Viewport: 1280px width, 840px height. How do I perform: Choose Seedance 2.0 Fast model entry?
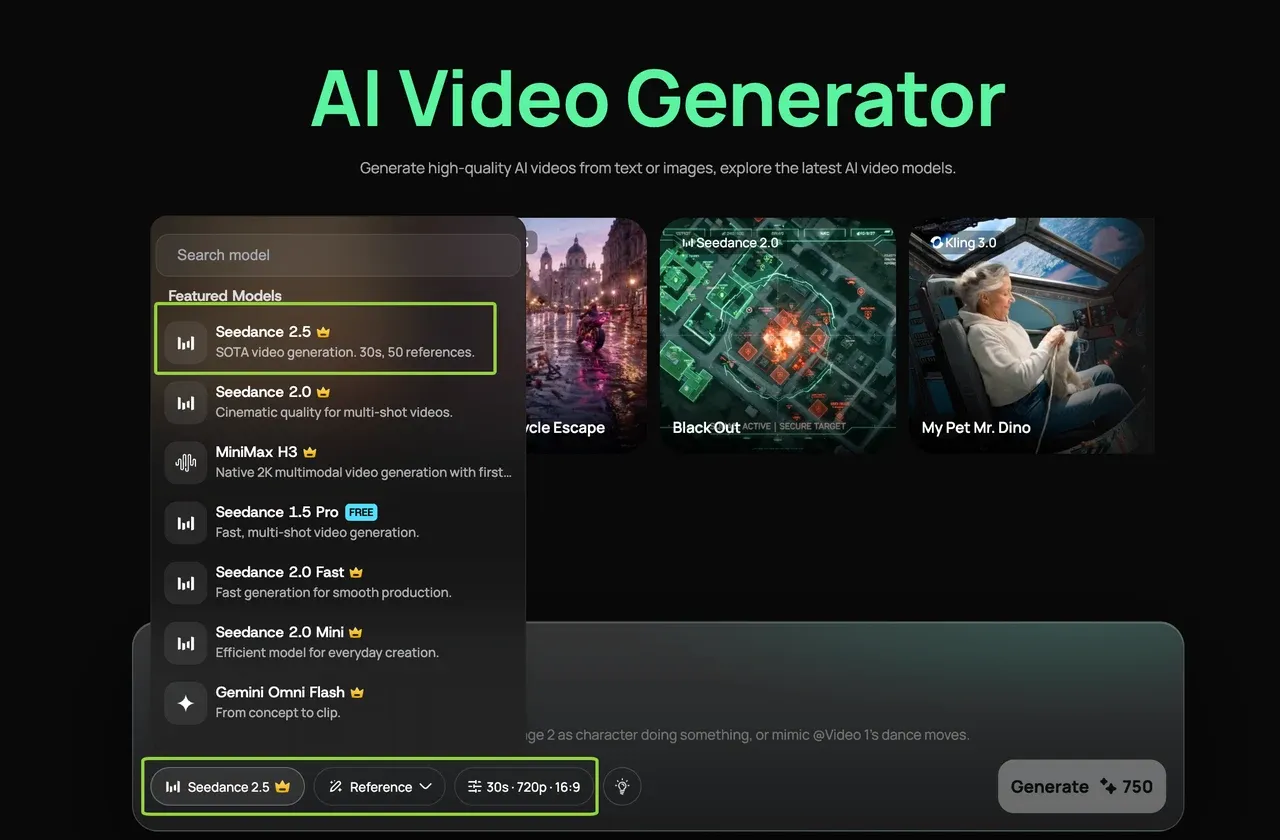pos(340,582)
